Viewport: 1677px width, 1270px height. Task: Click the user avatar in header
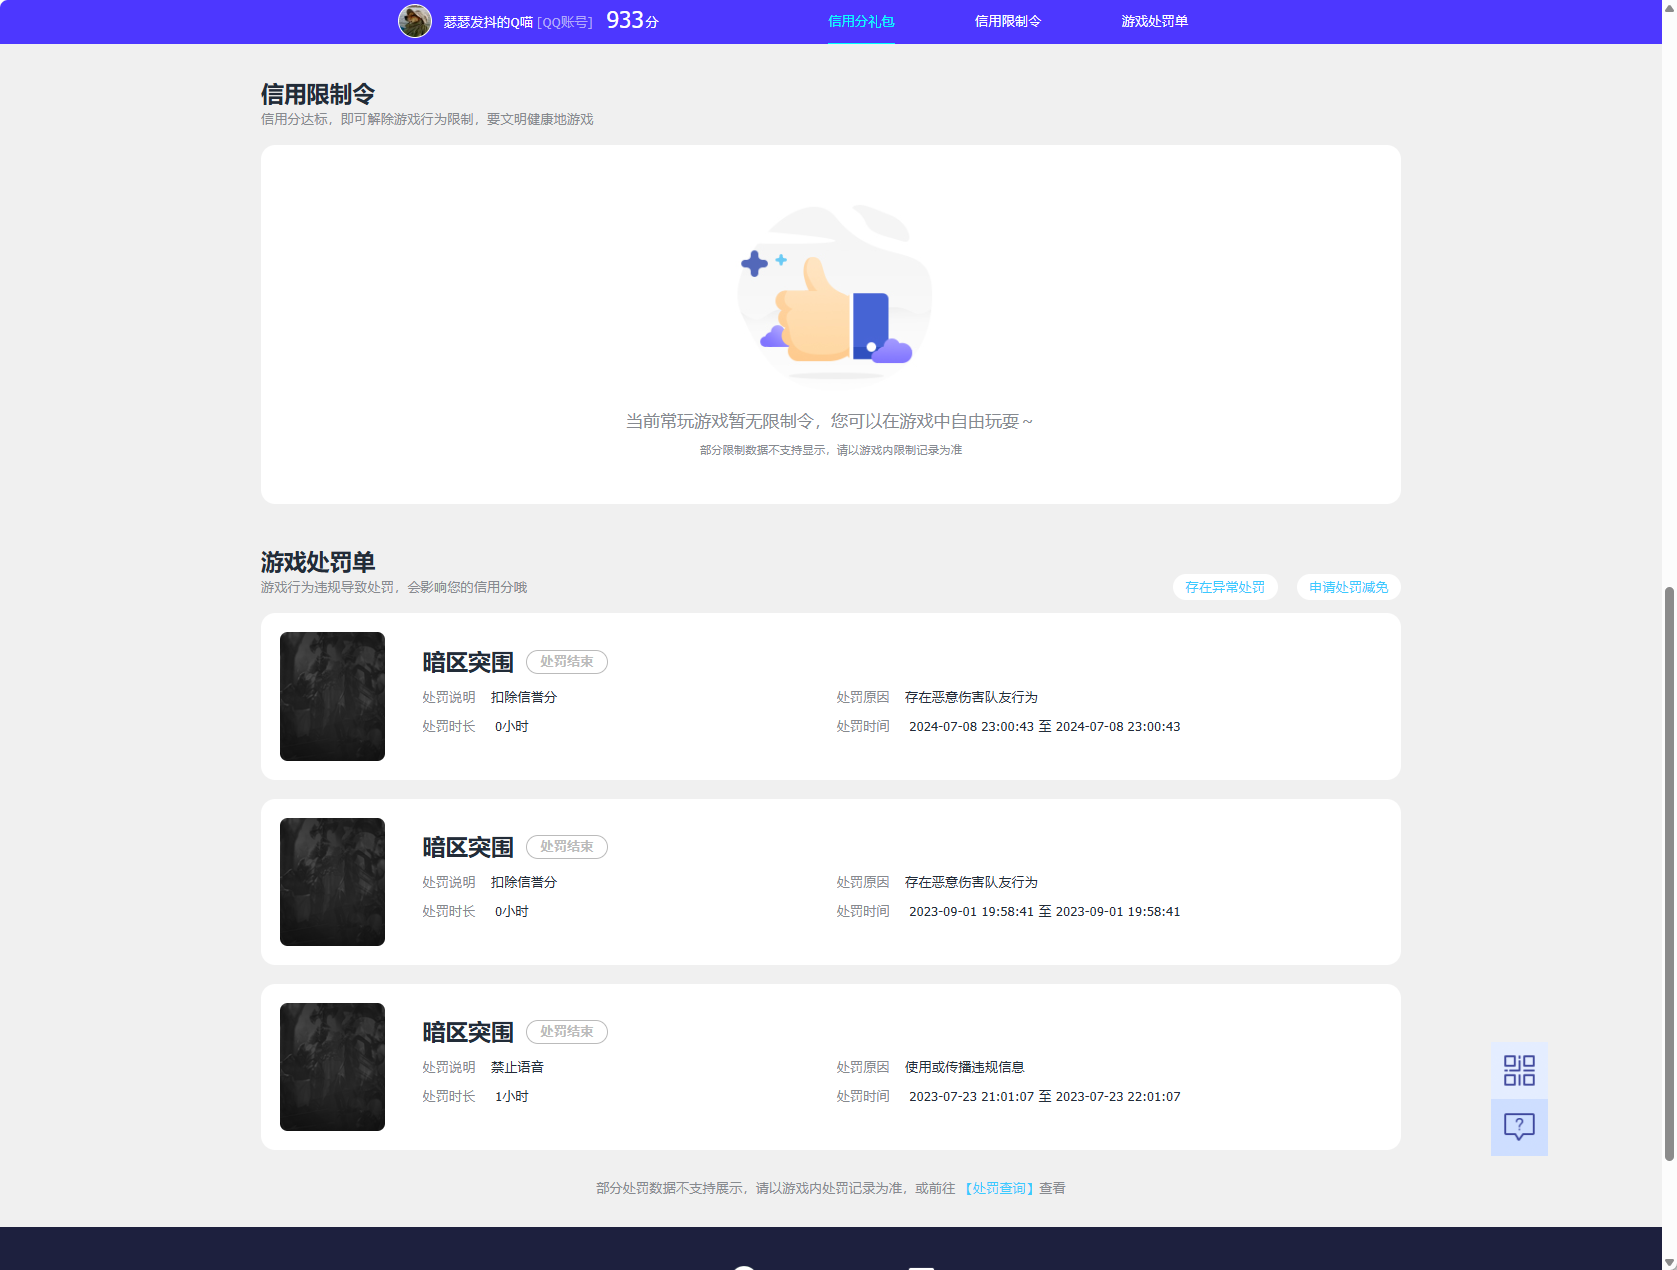click(x=415, y=21)
